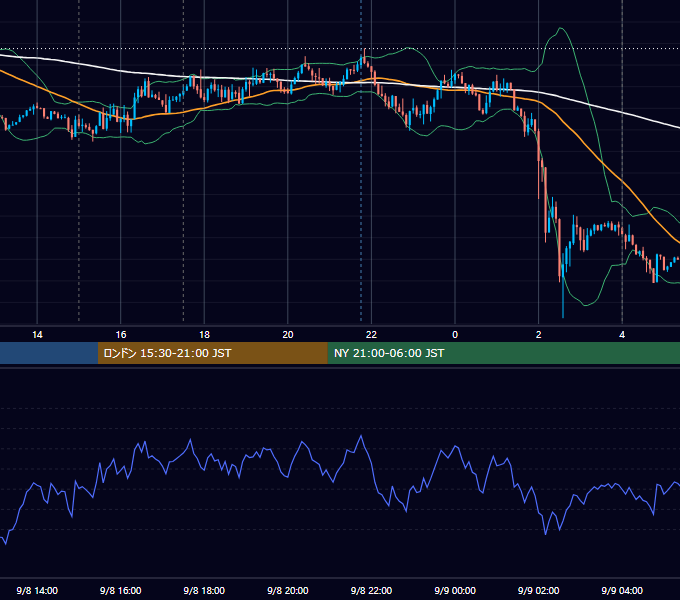The image size is (680, 600).
Task: Select the ロンドン 15:30-21:00 JST session band
Action: tap(212, 353)
